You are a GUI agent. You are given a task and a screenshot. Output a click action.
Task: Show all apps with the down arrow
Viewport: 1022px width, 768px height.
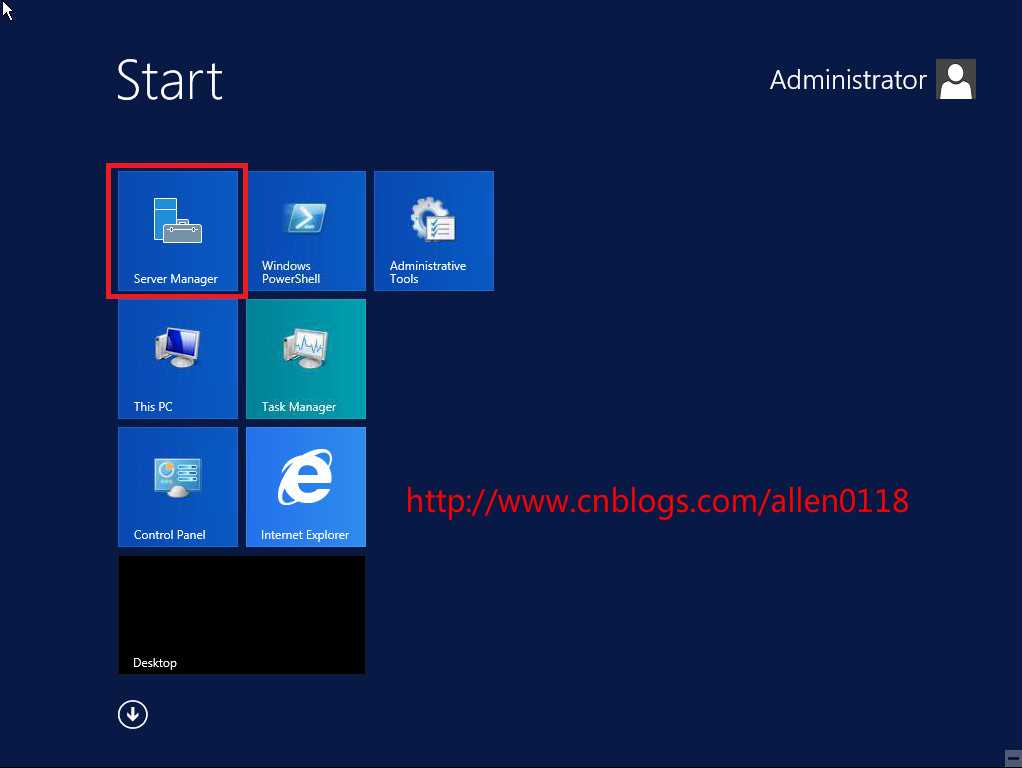(x=133, y=715)
